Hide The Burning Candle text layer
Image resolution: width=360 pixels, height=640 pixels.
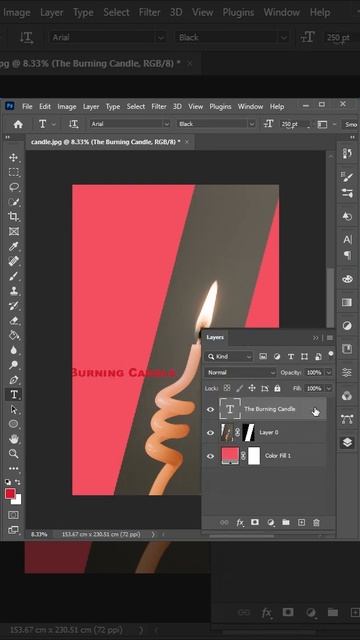[x=211, y=409]
